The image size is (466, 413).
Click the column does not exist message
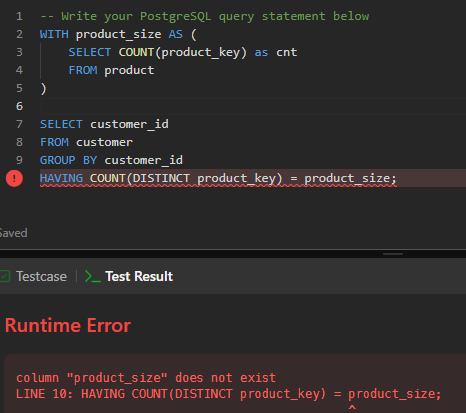[x=146, y=378]
